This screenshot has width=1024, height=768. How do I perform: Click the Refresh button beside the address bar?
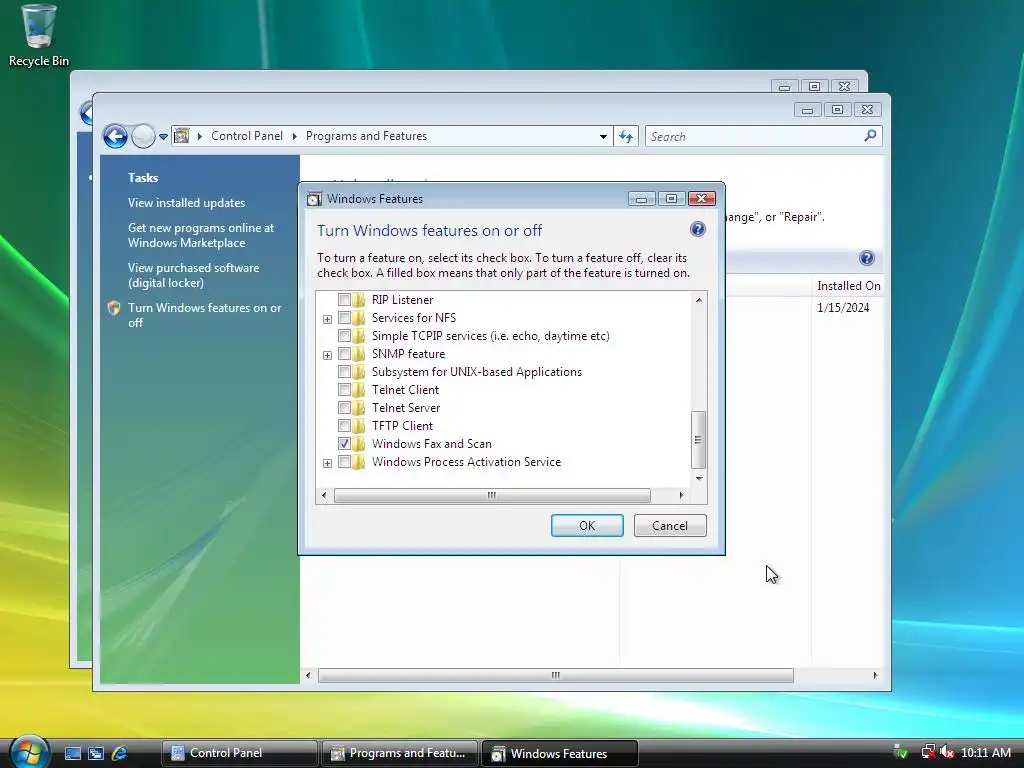(x=626, y=136)
